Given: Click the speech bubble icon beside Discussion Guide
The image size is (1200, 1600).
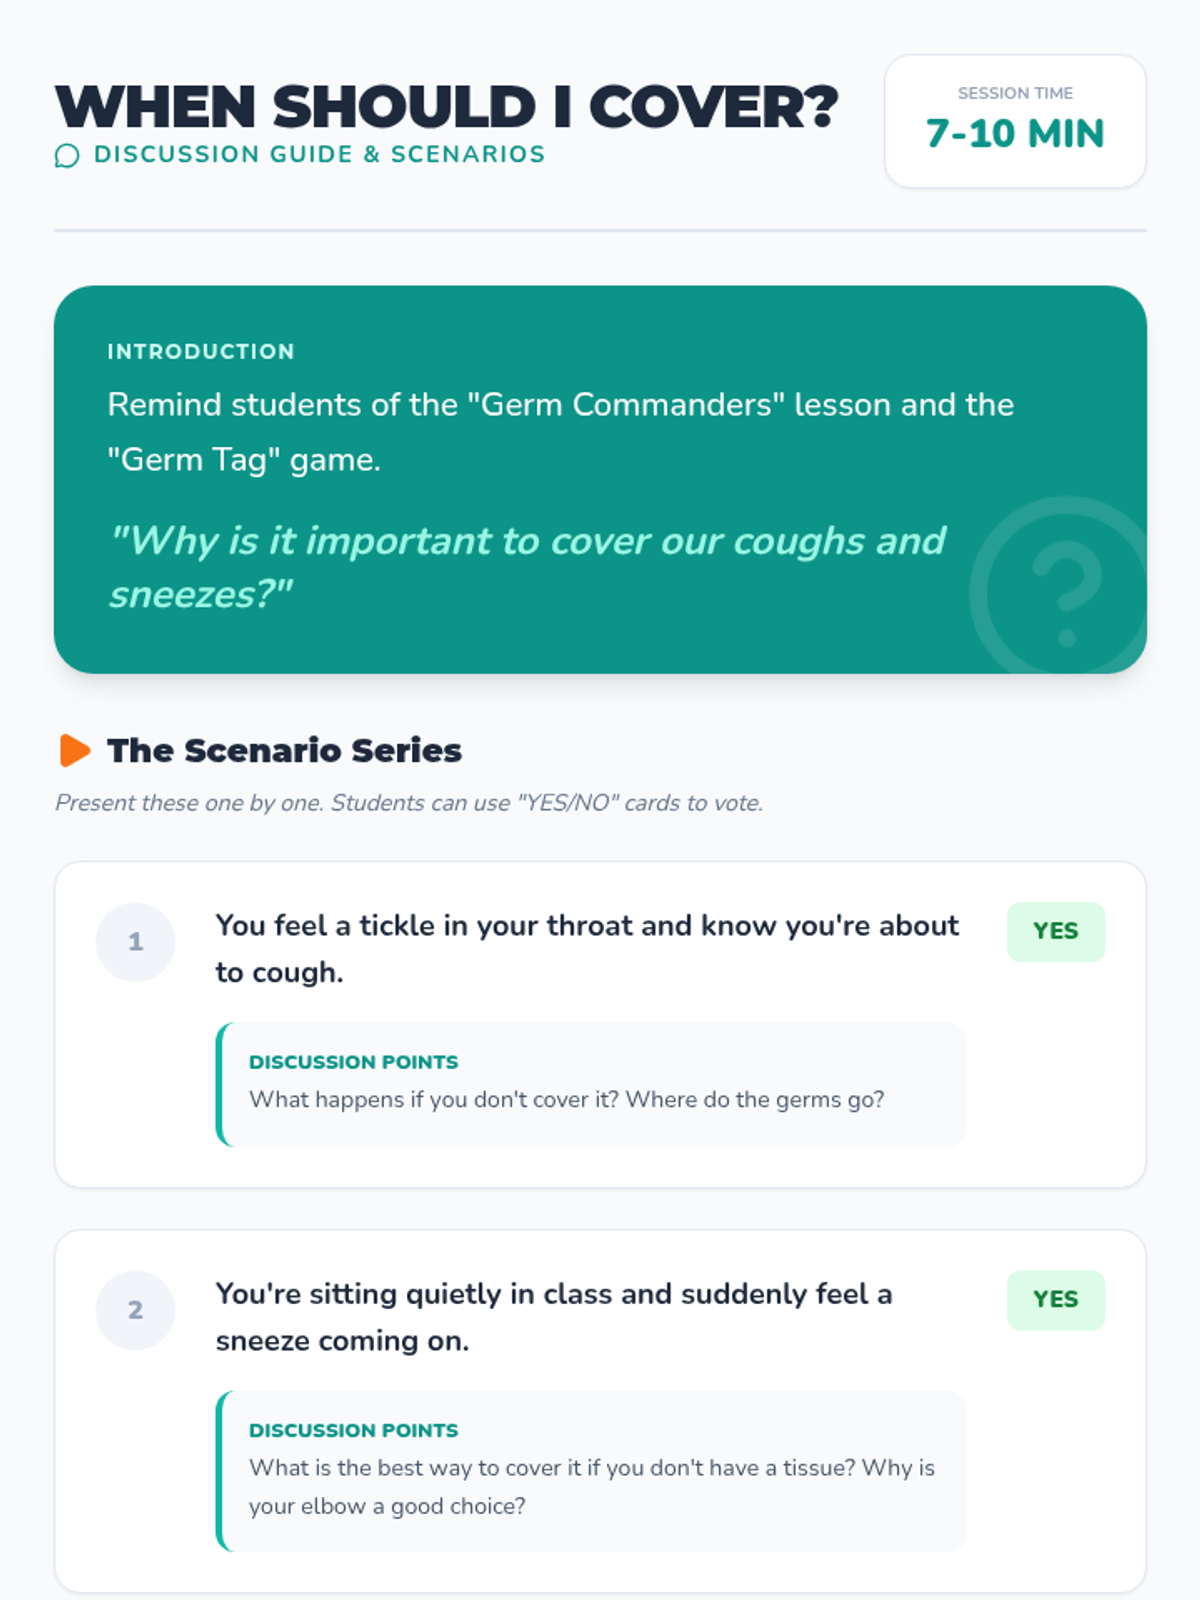Looking at the screenshot, I should pyautogui.click(x=67, y=156).
